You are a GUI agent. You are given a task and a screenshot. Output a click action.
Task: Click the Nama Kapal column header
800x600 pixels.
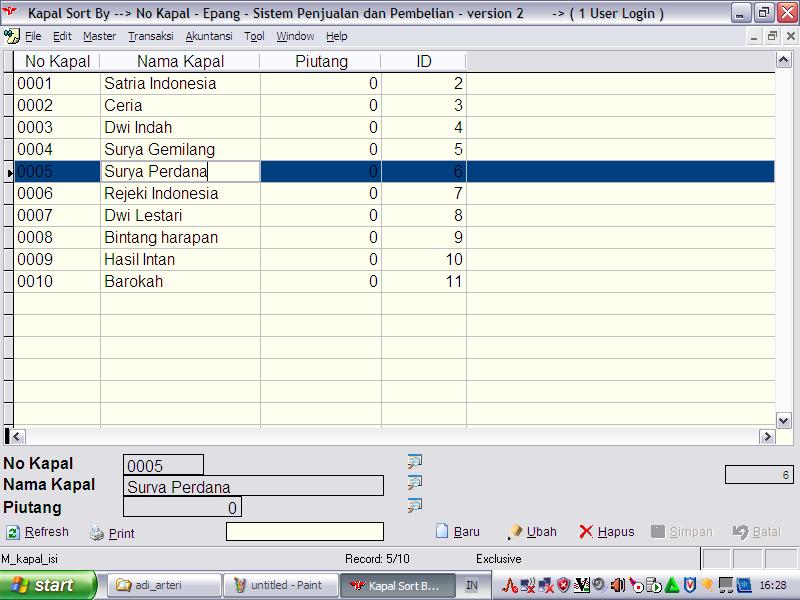(180, 61)
